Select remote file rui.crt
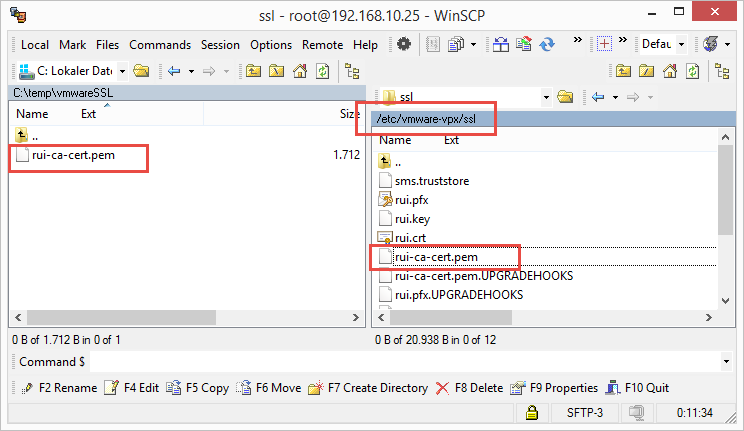Viewport: 744px width, 431px height. (410, 238)
